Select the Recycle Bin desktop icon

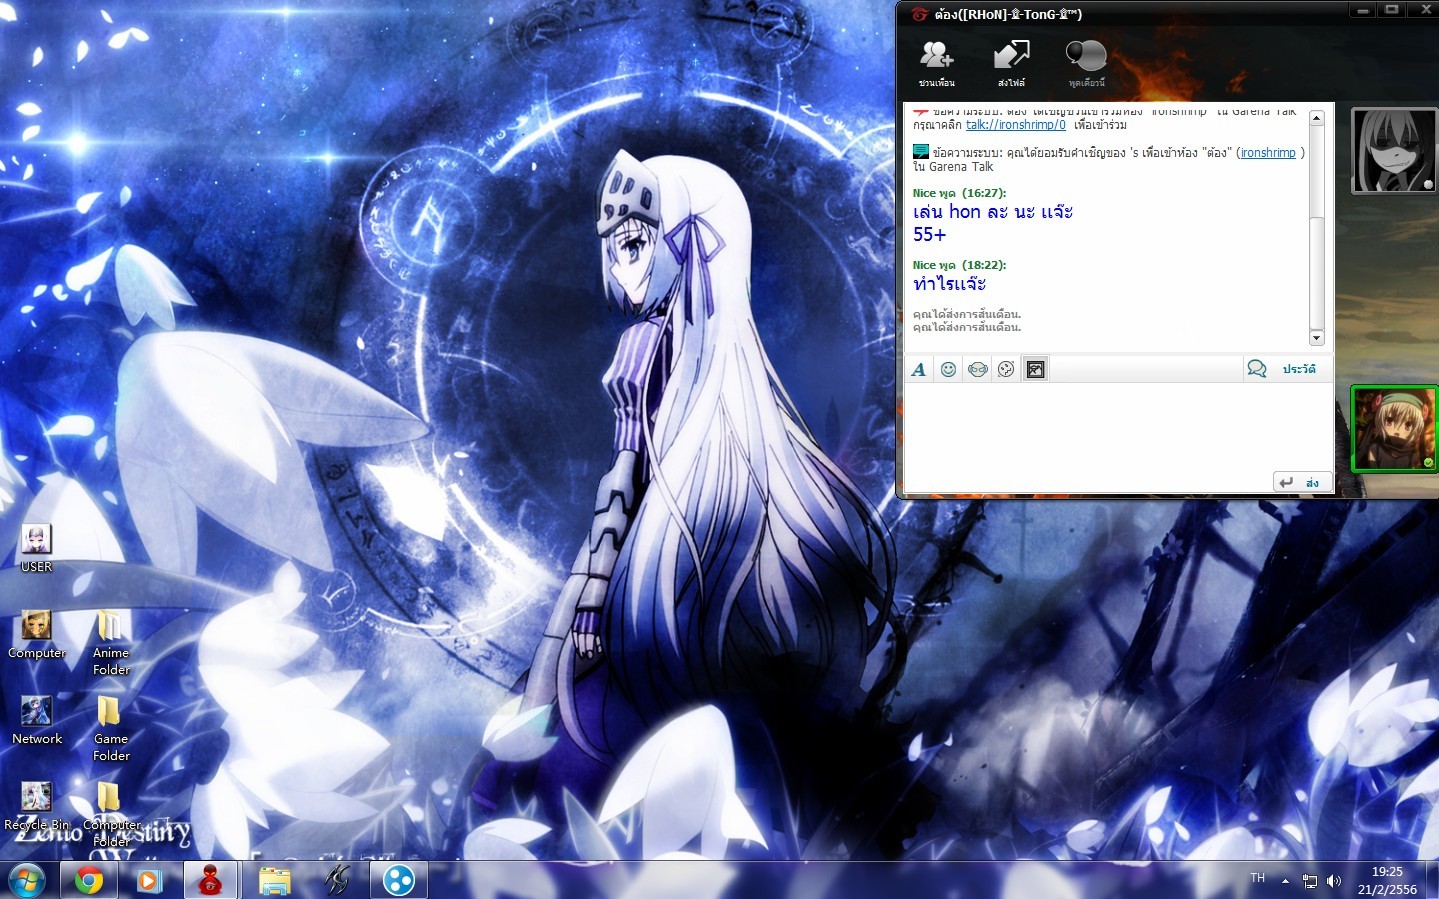pyautogui.click(x=37, y=806)
